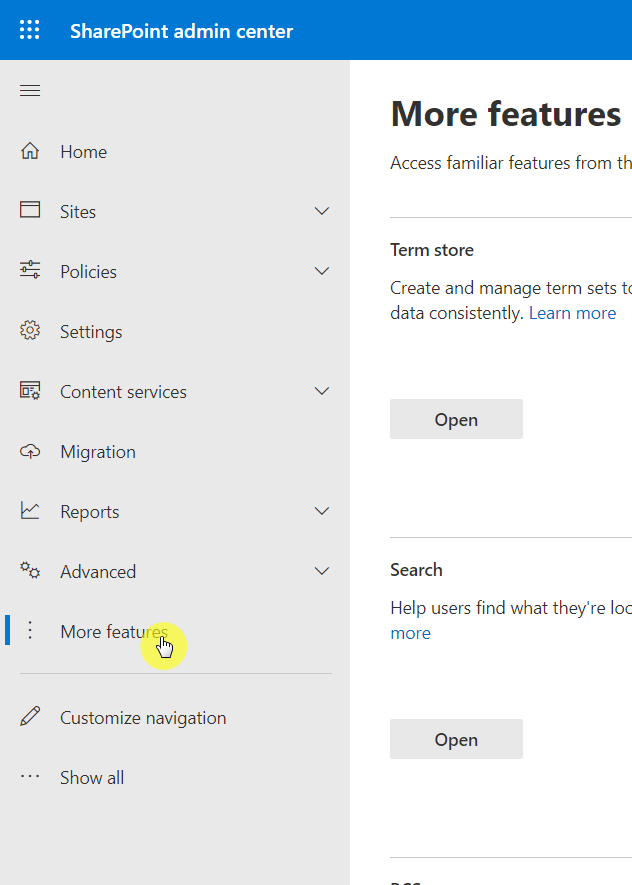632x885 pixels.
Task: Click the Sites window icon
Action: (30, 209)
